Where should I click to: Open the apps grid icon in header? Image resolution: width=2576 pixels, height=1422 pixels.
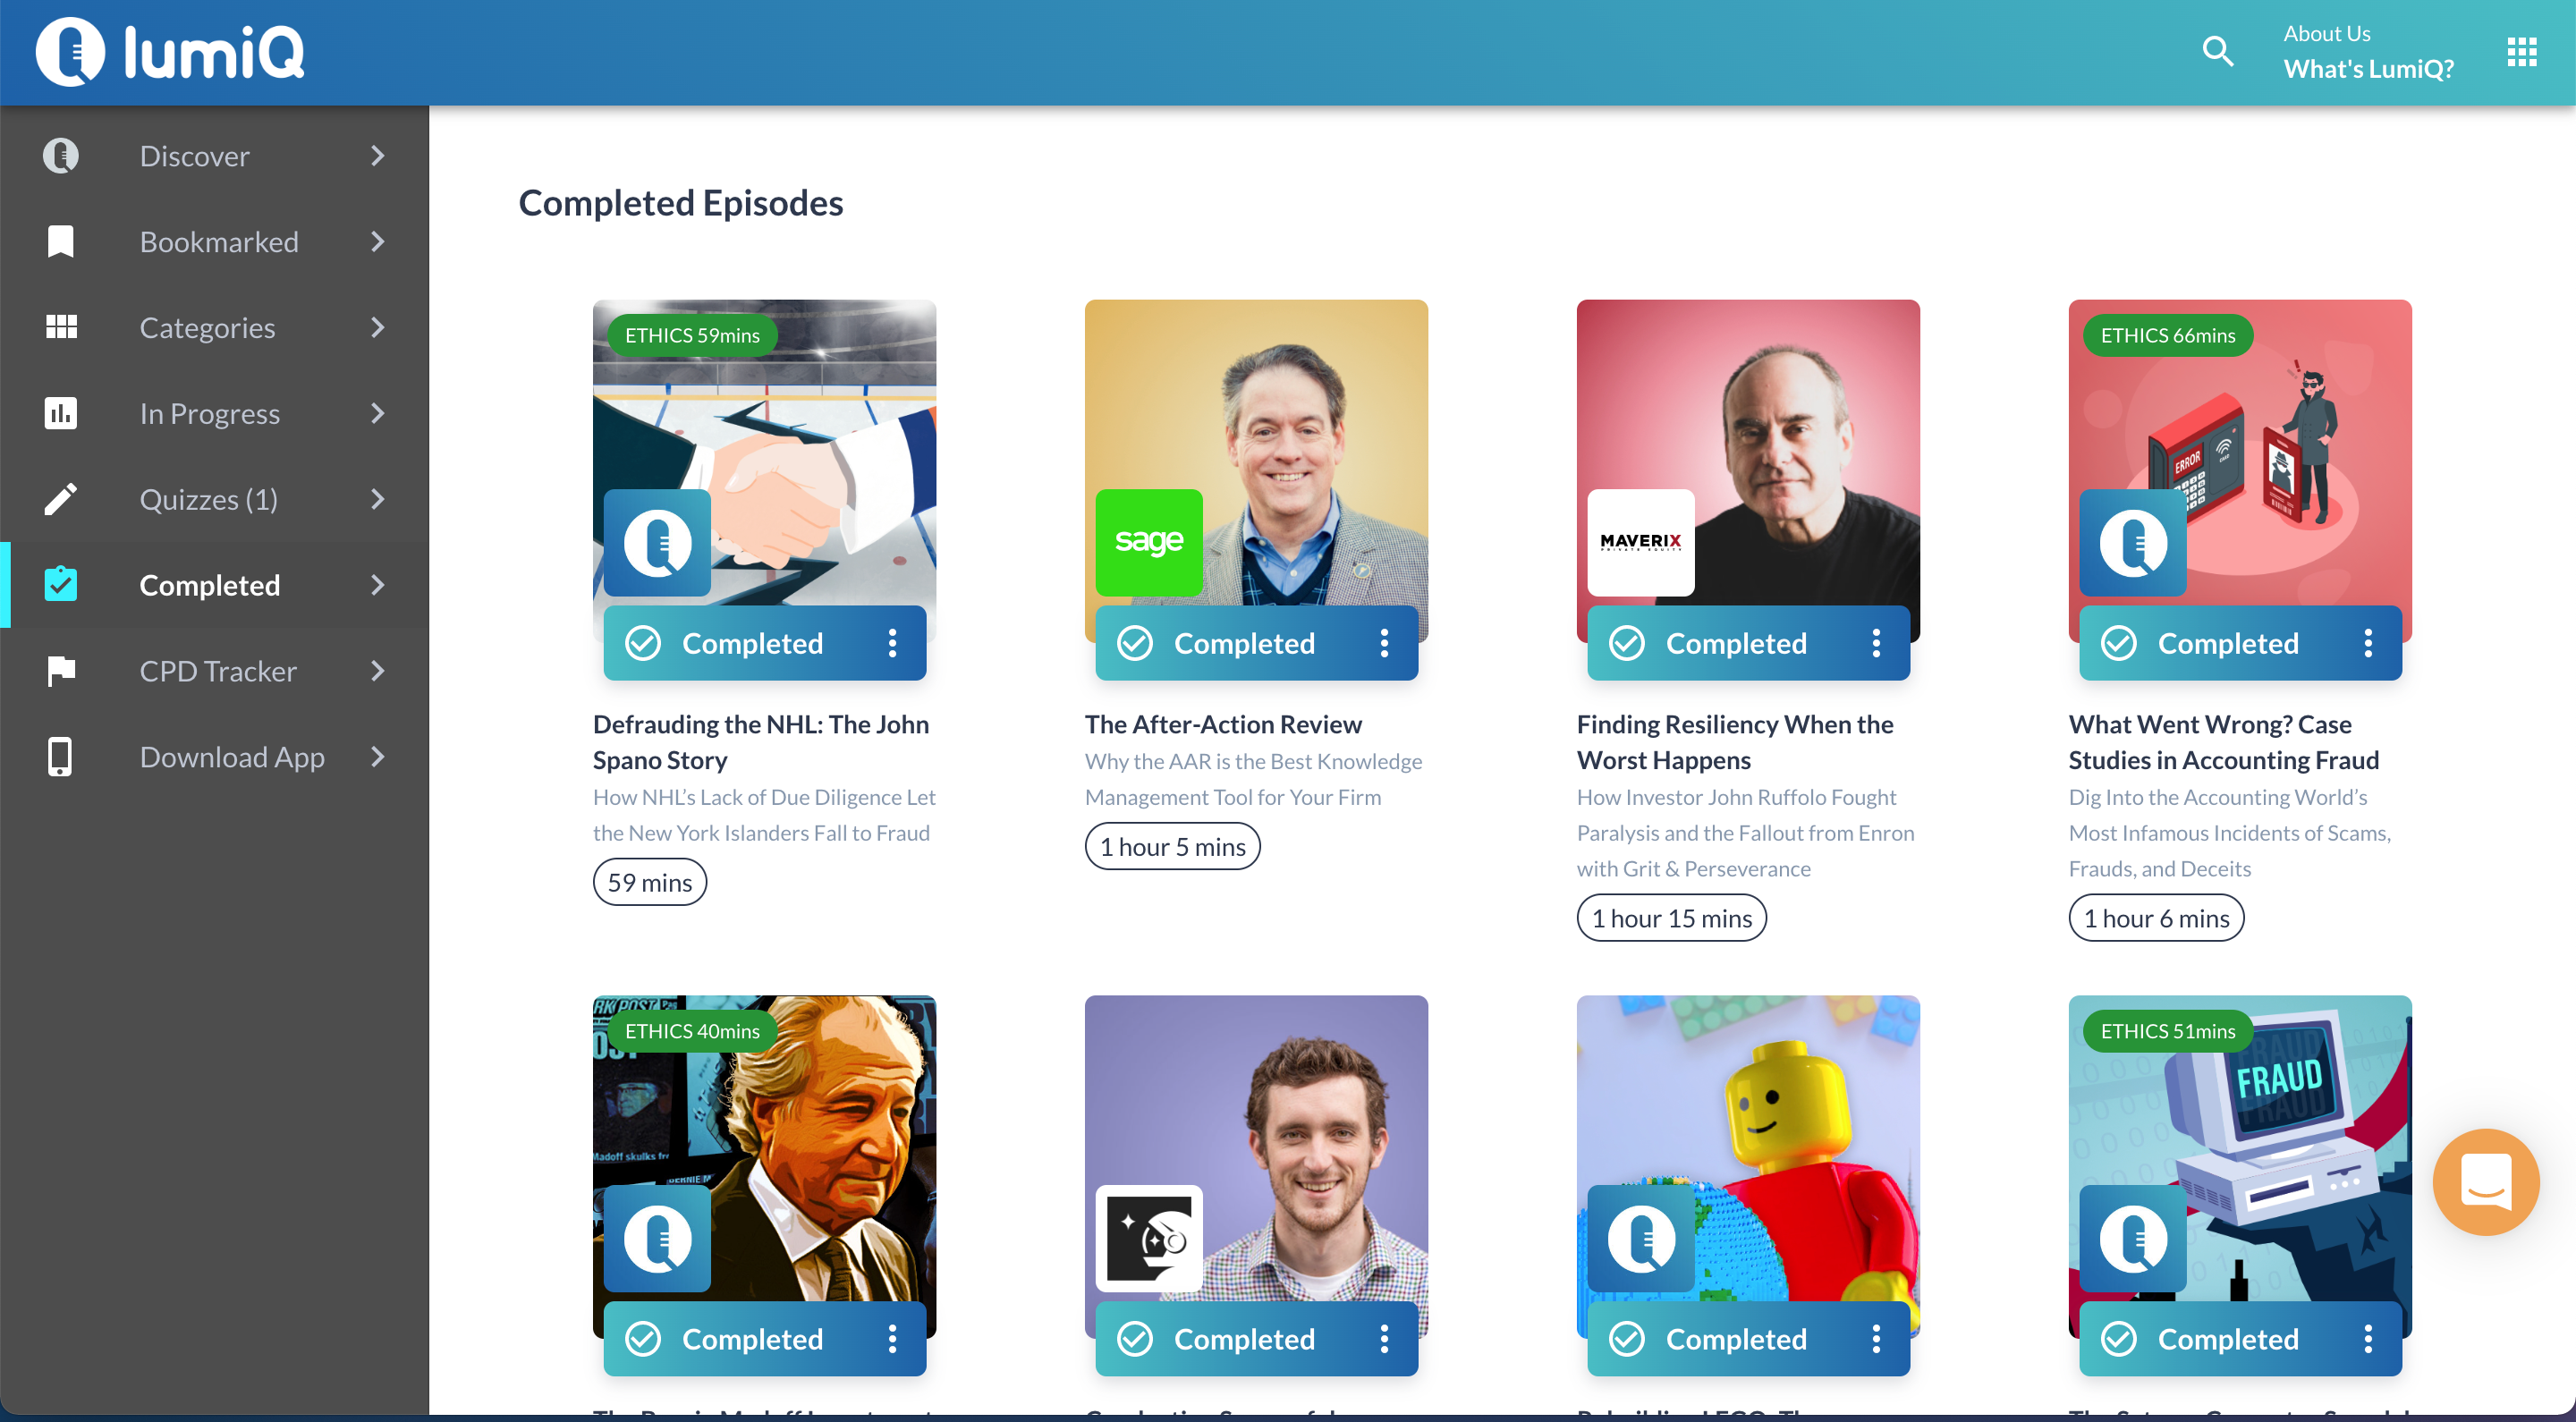[2521, 51]
